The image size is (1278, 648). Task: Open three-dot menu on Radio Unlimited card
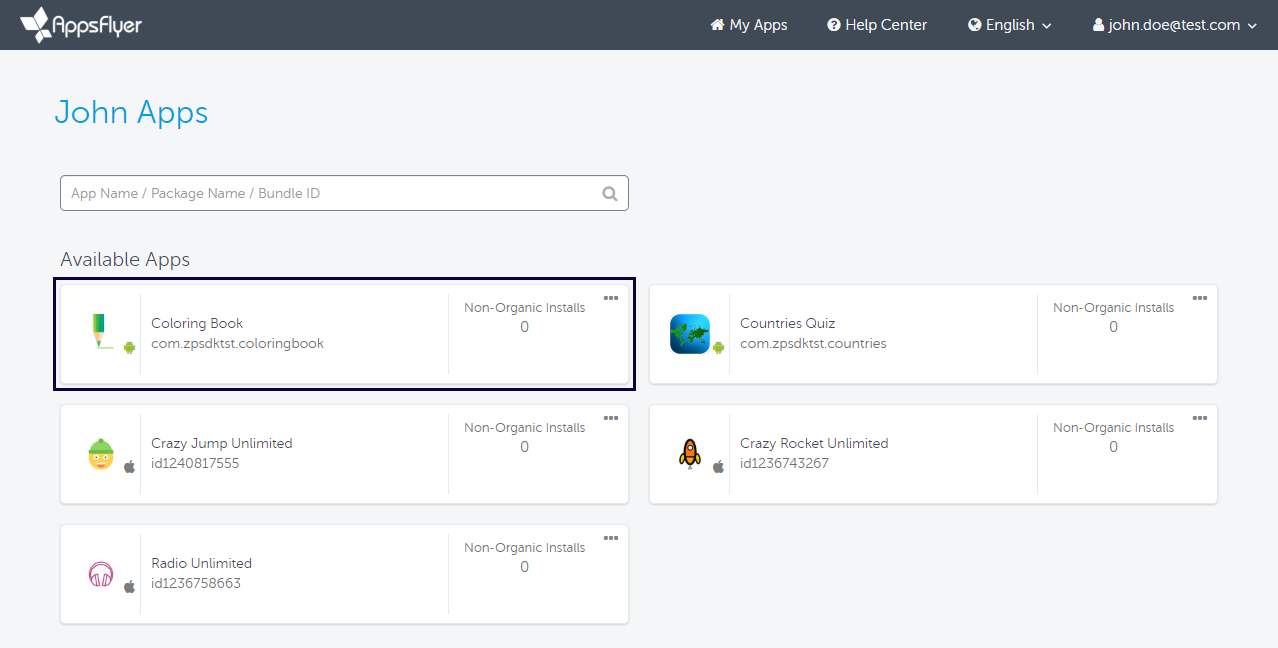coord(610,538)
